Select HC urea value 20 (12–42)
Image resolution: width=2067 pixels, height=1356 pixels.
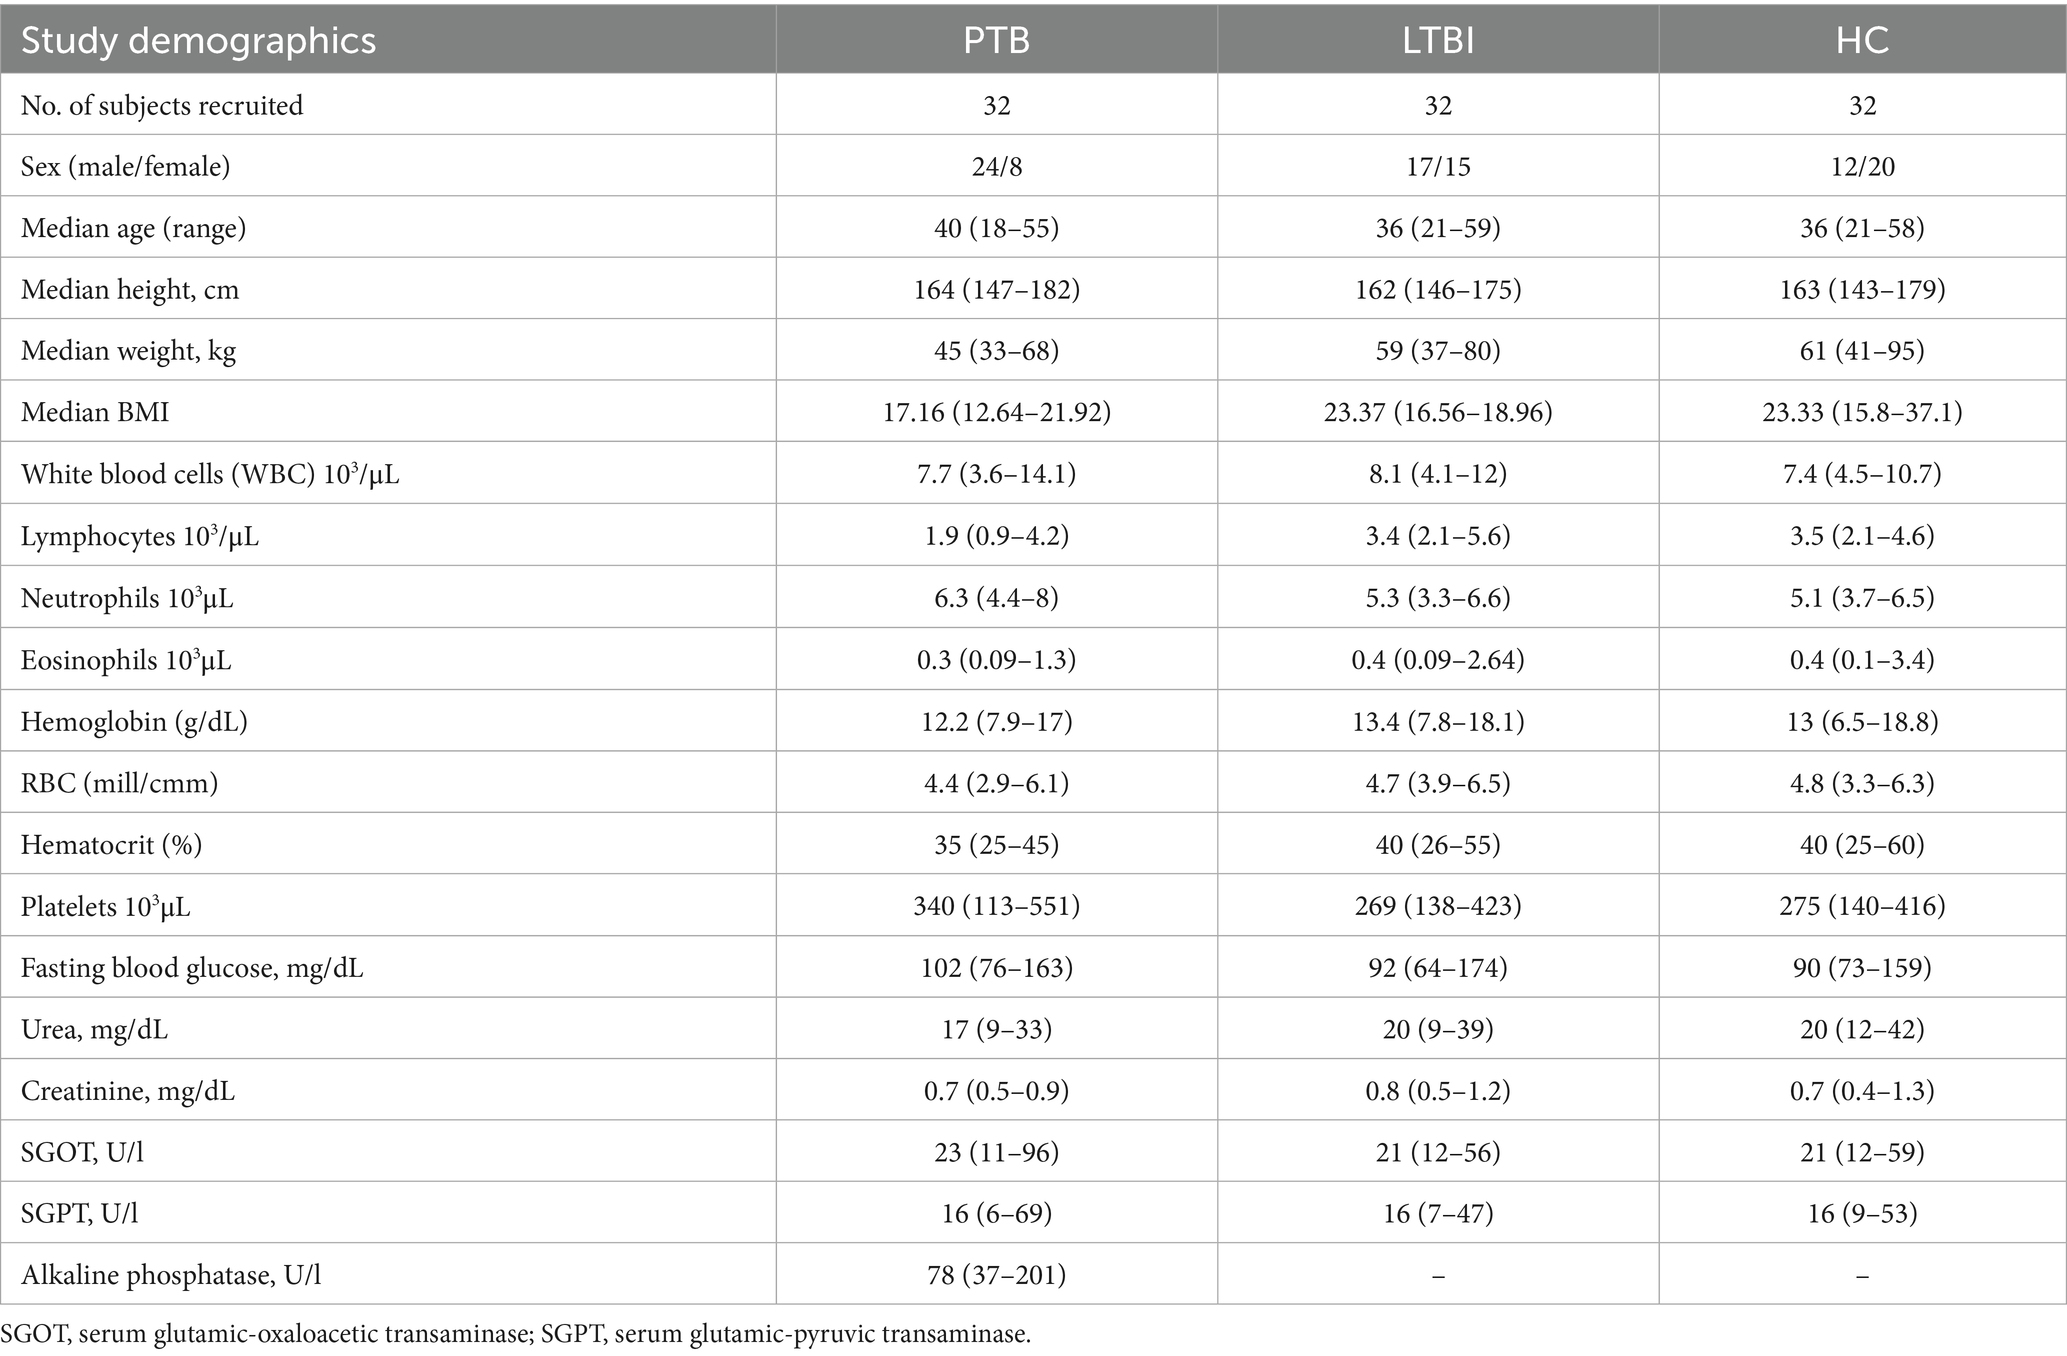coord(1862,1029)
